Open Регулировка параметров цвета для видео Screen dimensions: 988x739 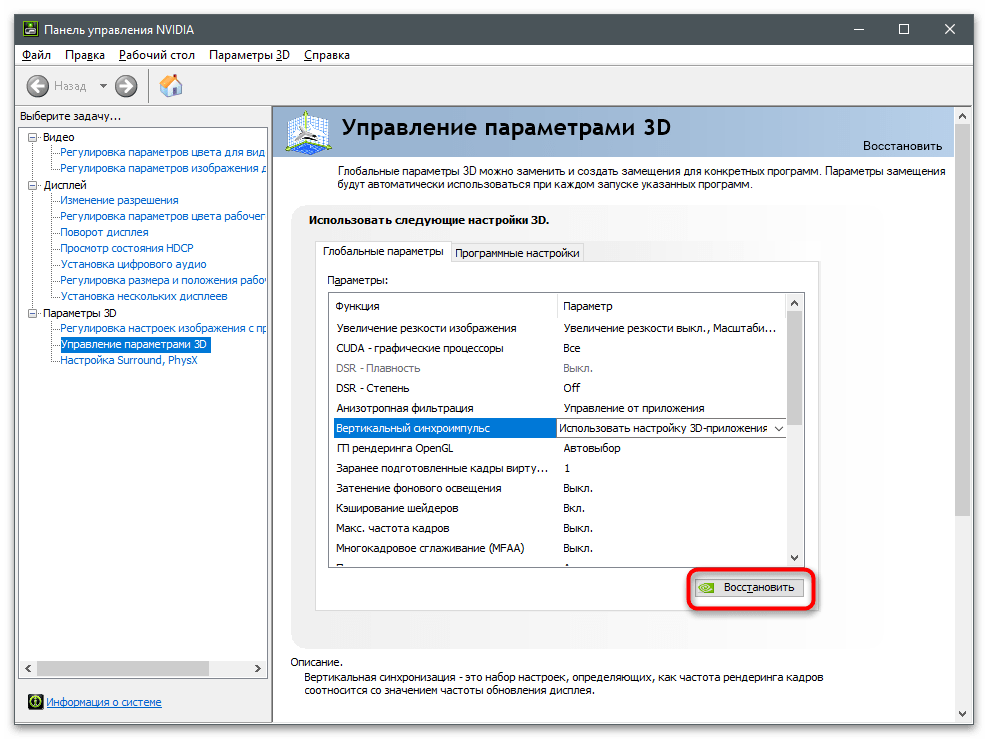coord(163,152)
